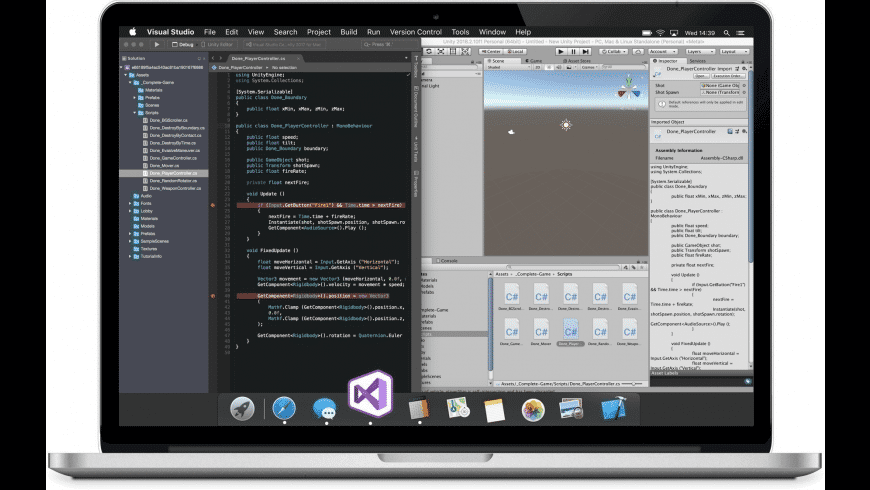Viewport: 870px width, 490px height.
Task: Click Unity step frame button
Action: click(585, 51)
